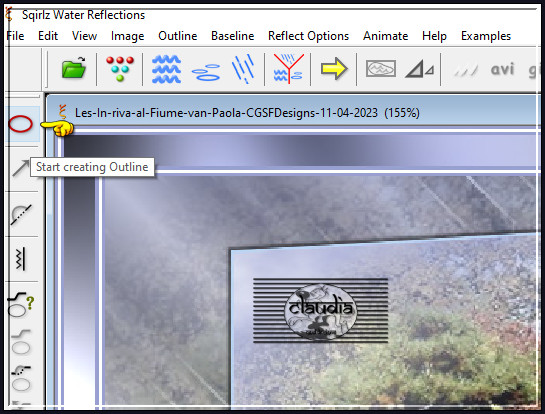
Task: Open the Help menu
Action: [x=434, y=36]
